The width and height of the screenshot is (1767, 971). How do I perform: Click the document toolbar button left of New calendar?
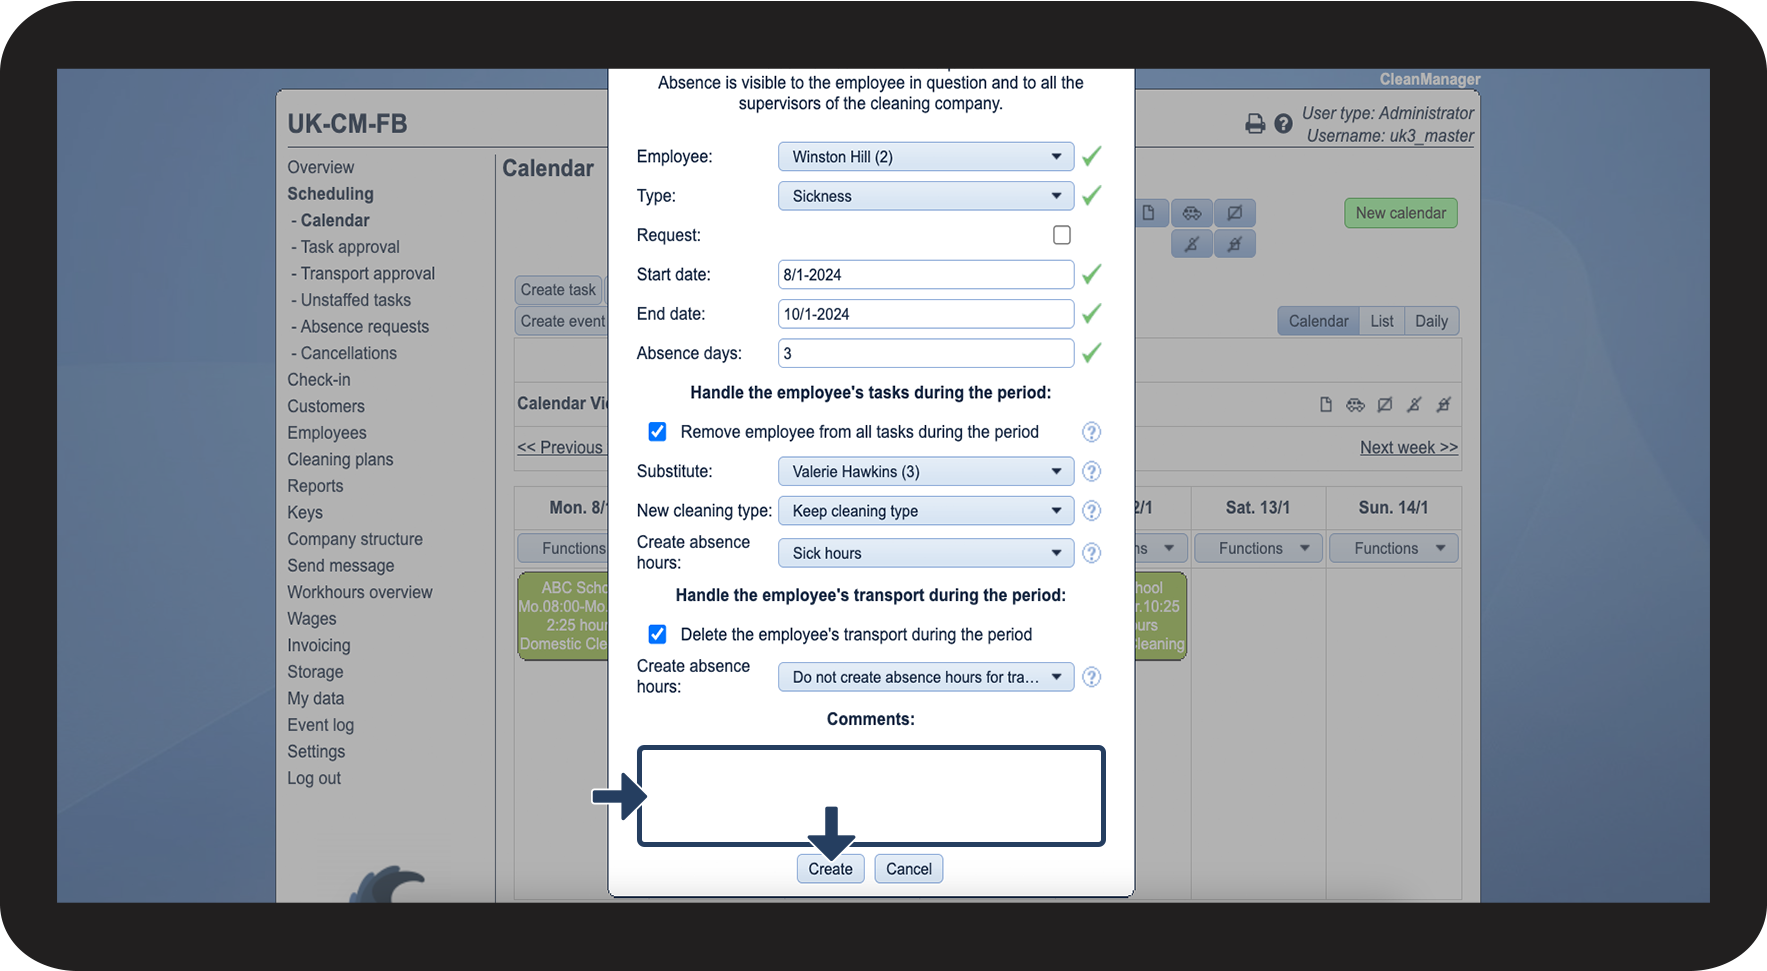(1149, 213)
